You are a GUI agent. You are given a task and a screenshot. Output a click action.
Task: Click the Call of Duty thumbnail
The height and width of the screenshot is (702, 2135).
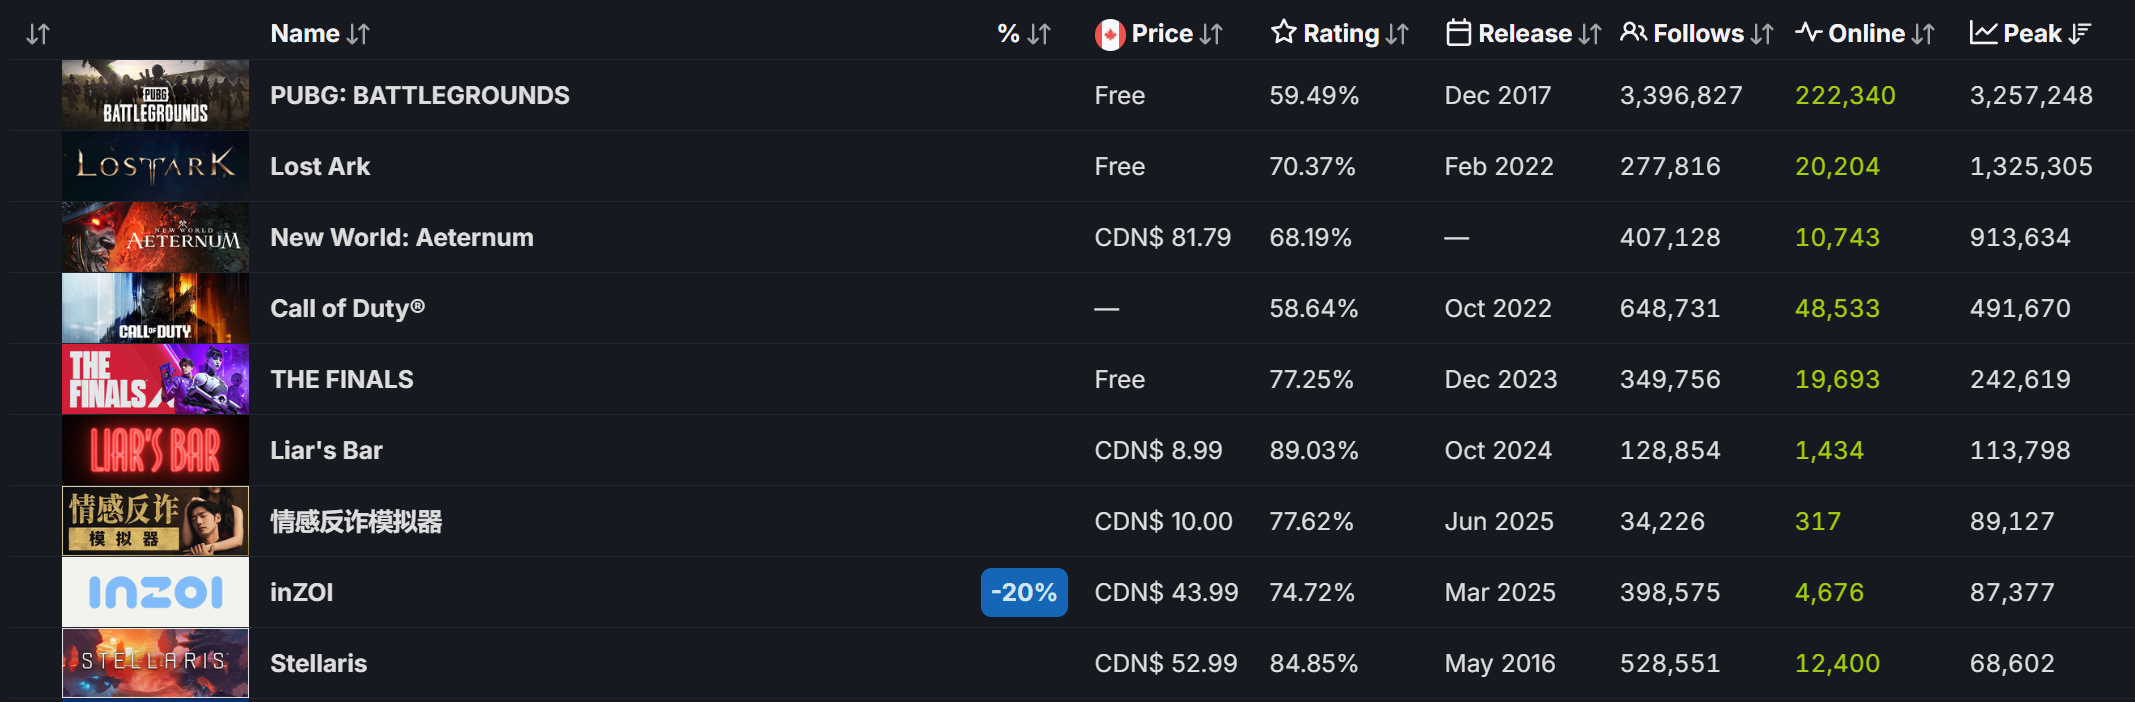point(155,308)
